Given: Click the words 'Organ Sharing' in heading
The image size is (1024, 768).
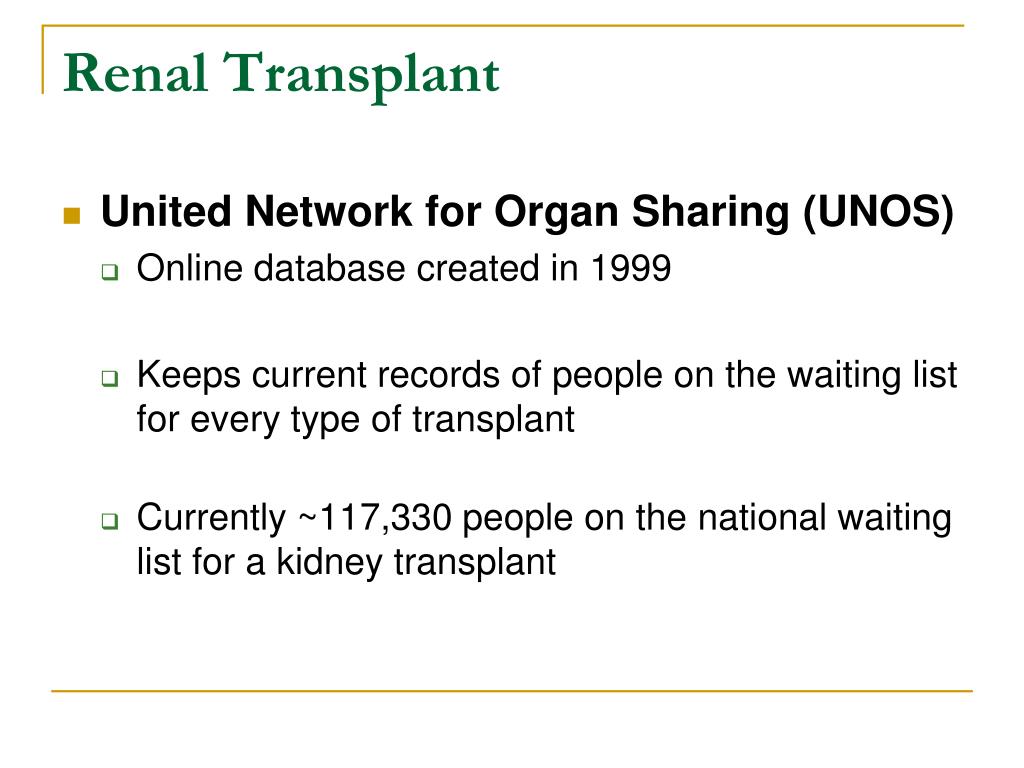Looking at the screenshot, I should click(x=644, y=214).
